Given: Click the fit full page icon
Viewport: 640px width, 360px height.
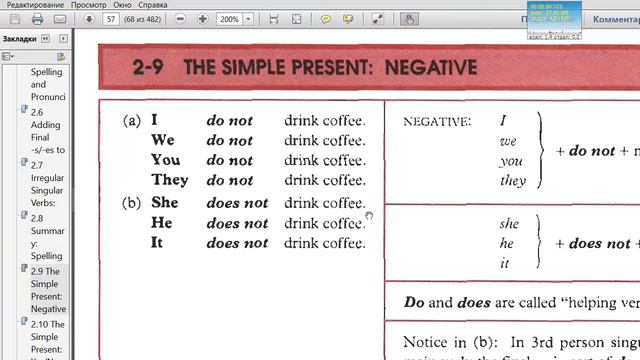Looking at the screenshot, I should click(296, 19).
